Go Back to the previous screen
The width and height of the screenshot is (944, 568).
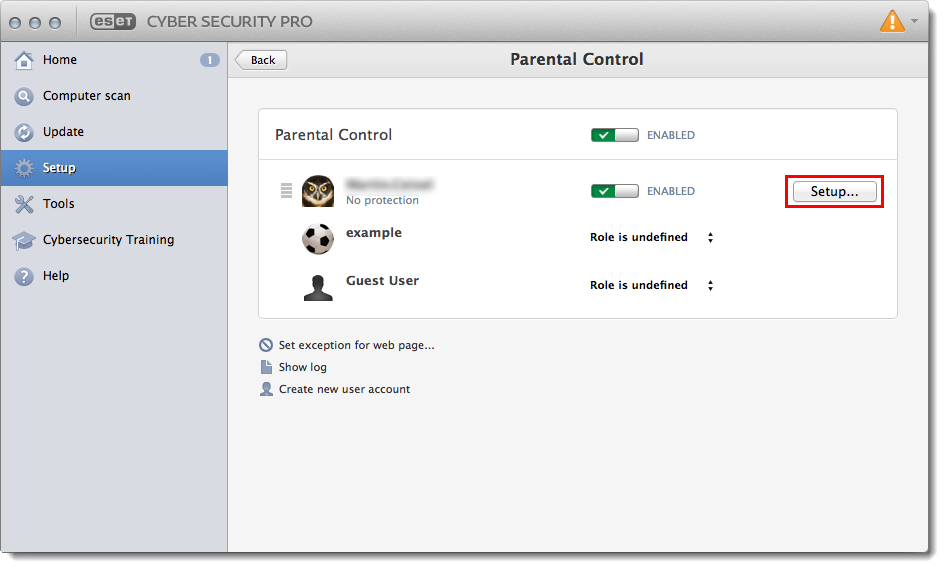pos(262,60)
